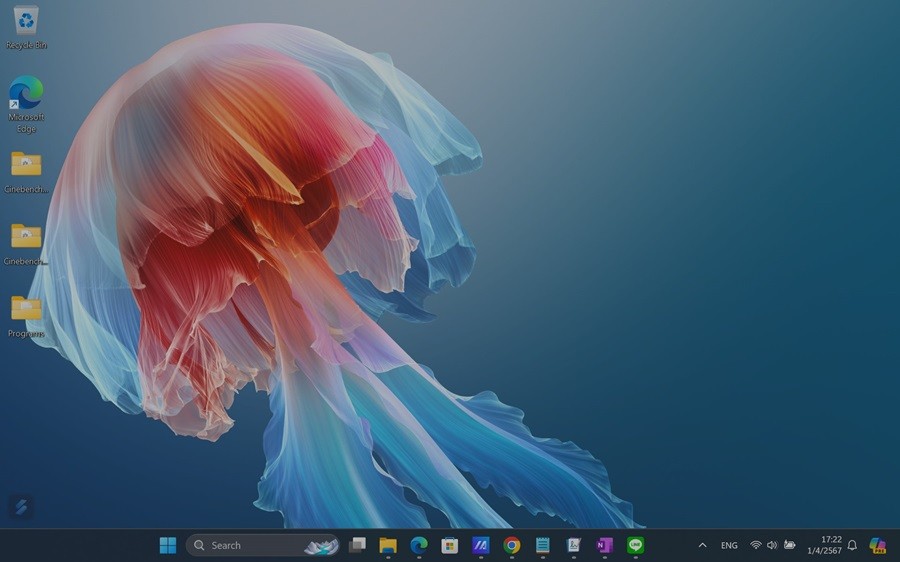This screenshot has width=900, height=562.
Task: Open Microsoft Edge from the taskbar
Action: pos(419,545)
